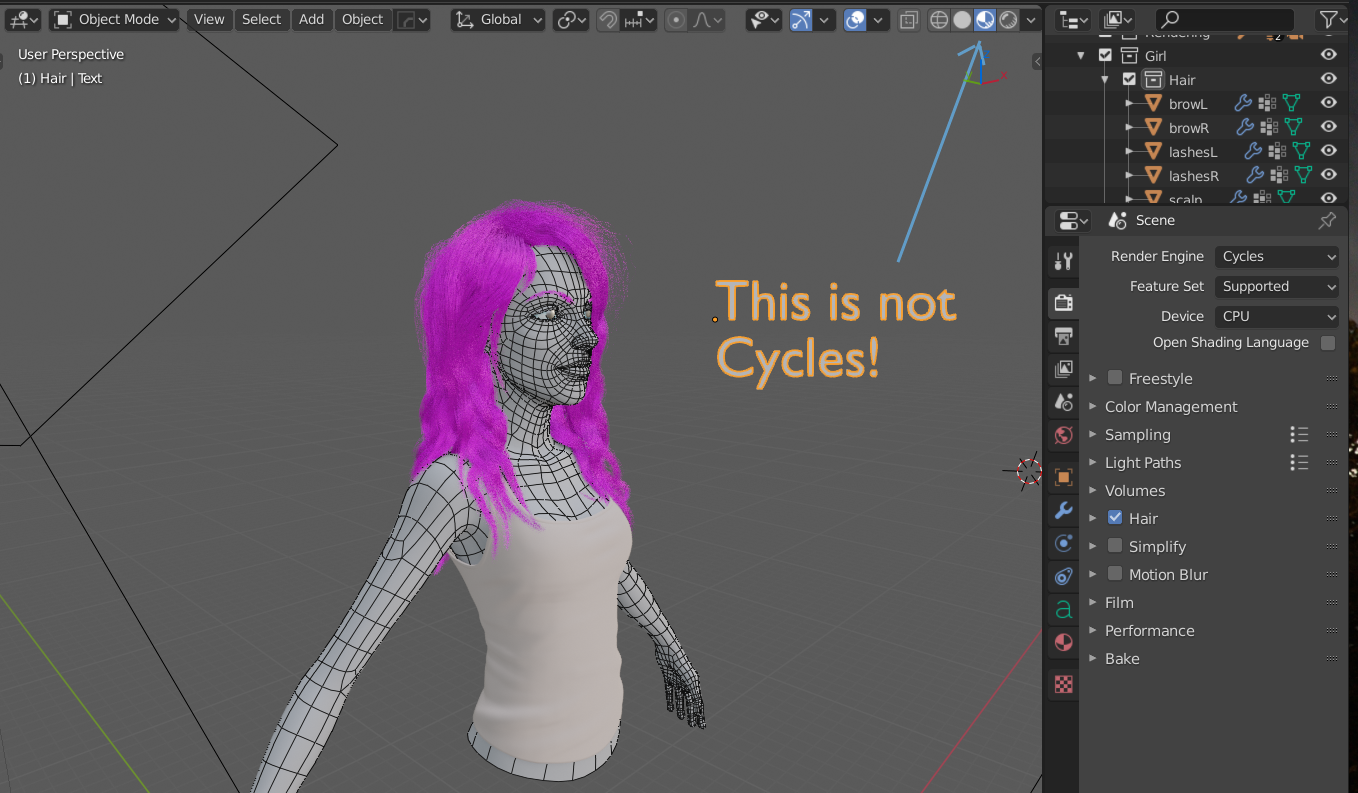
Task: Switch viewport to Rendered shading mode
Action: [x=1006, y=18]
